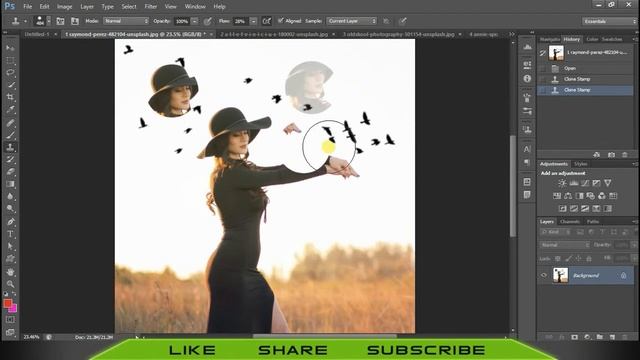Add a Brightness/Contrast adjustment
This screenshot has width=640, height=360.
click(562, 183)
